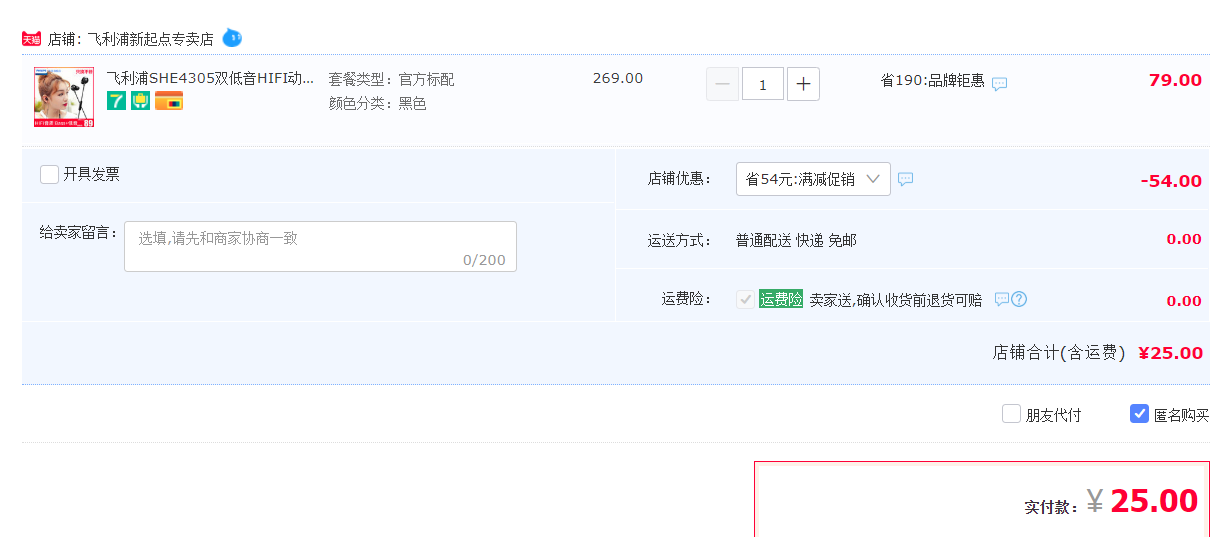The width and height of the screenshot is (1227, 537).
Task: Click the question mark help icon for 运费险
Action: [1019, 299]
